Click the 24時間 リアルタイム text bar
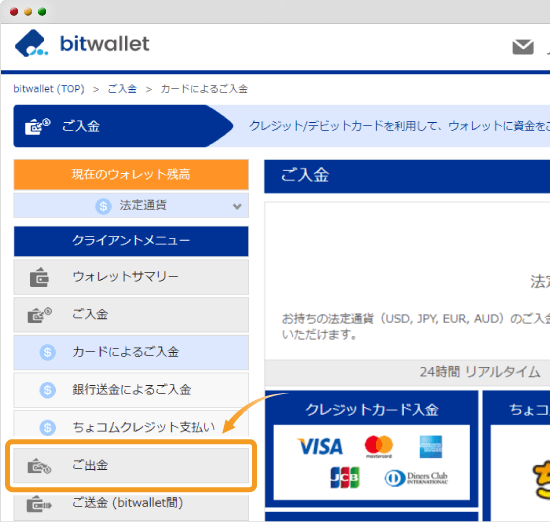550x522 pixels. (407, 372)
